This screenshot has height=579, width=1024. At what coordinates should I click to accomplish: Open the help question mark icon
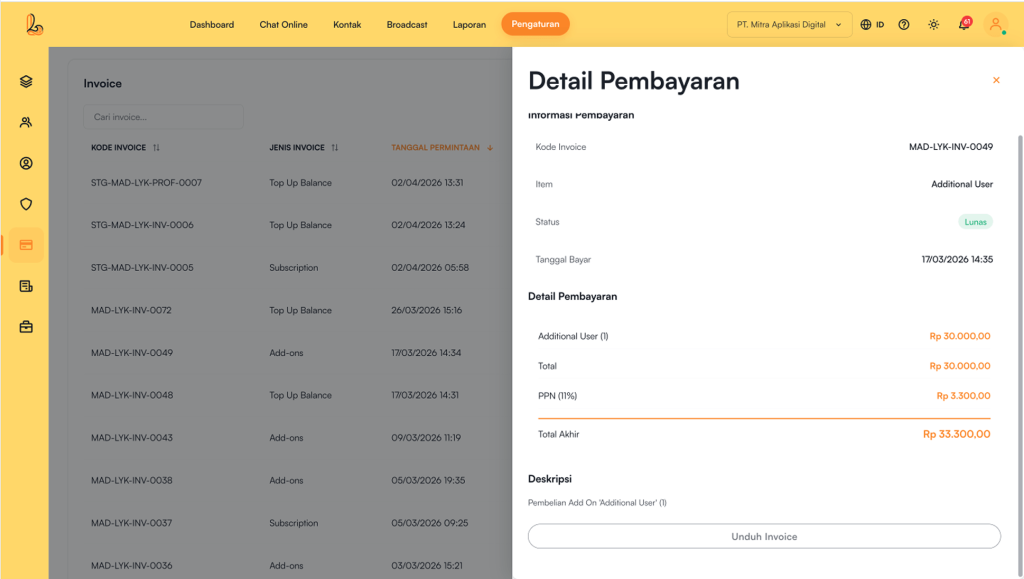point(904,25)
